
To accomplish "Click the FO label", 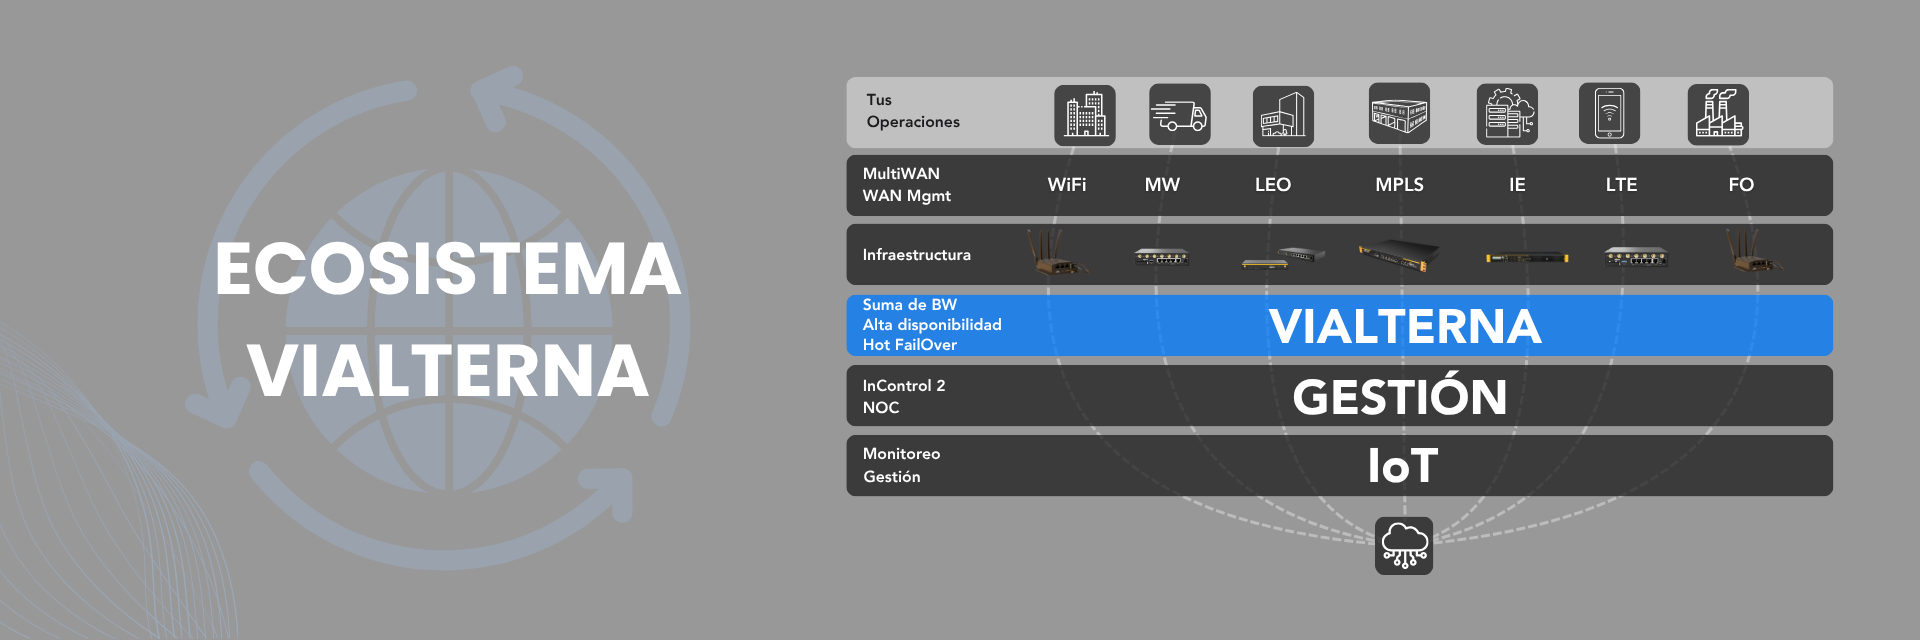I will [1741, 185].
